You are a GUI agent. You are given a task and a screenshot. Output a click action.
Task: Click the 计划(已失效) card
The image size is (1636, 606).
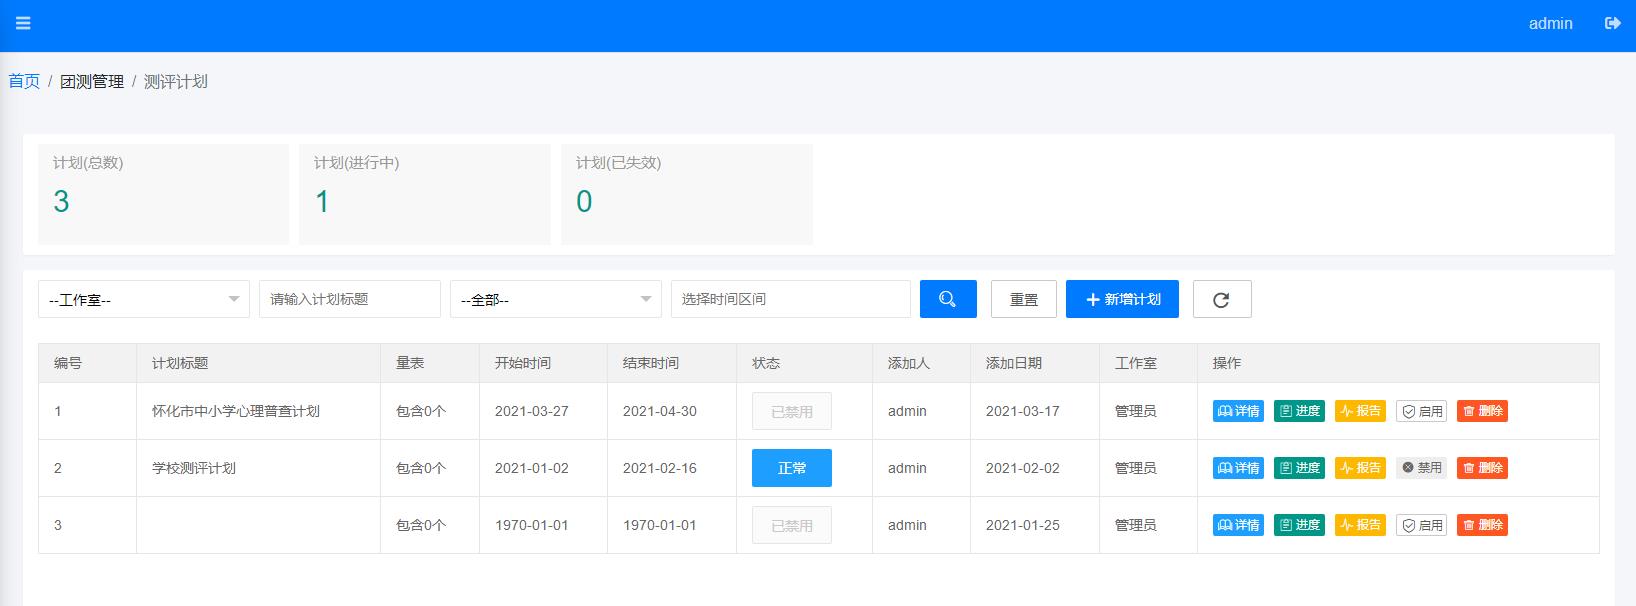coord(687,194)
